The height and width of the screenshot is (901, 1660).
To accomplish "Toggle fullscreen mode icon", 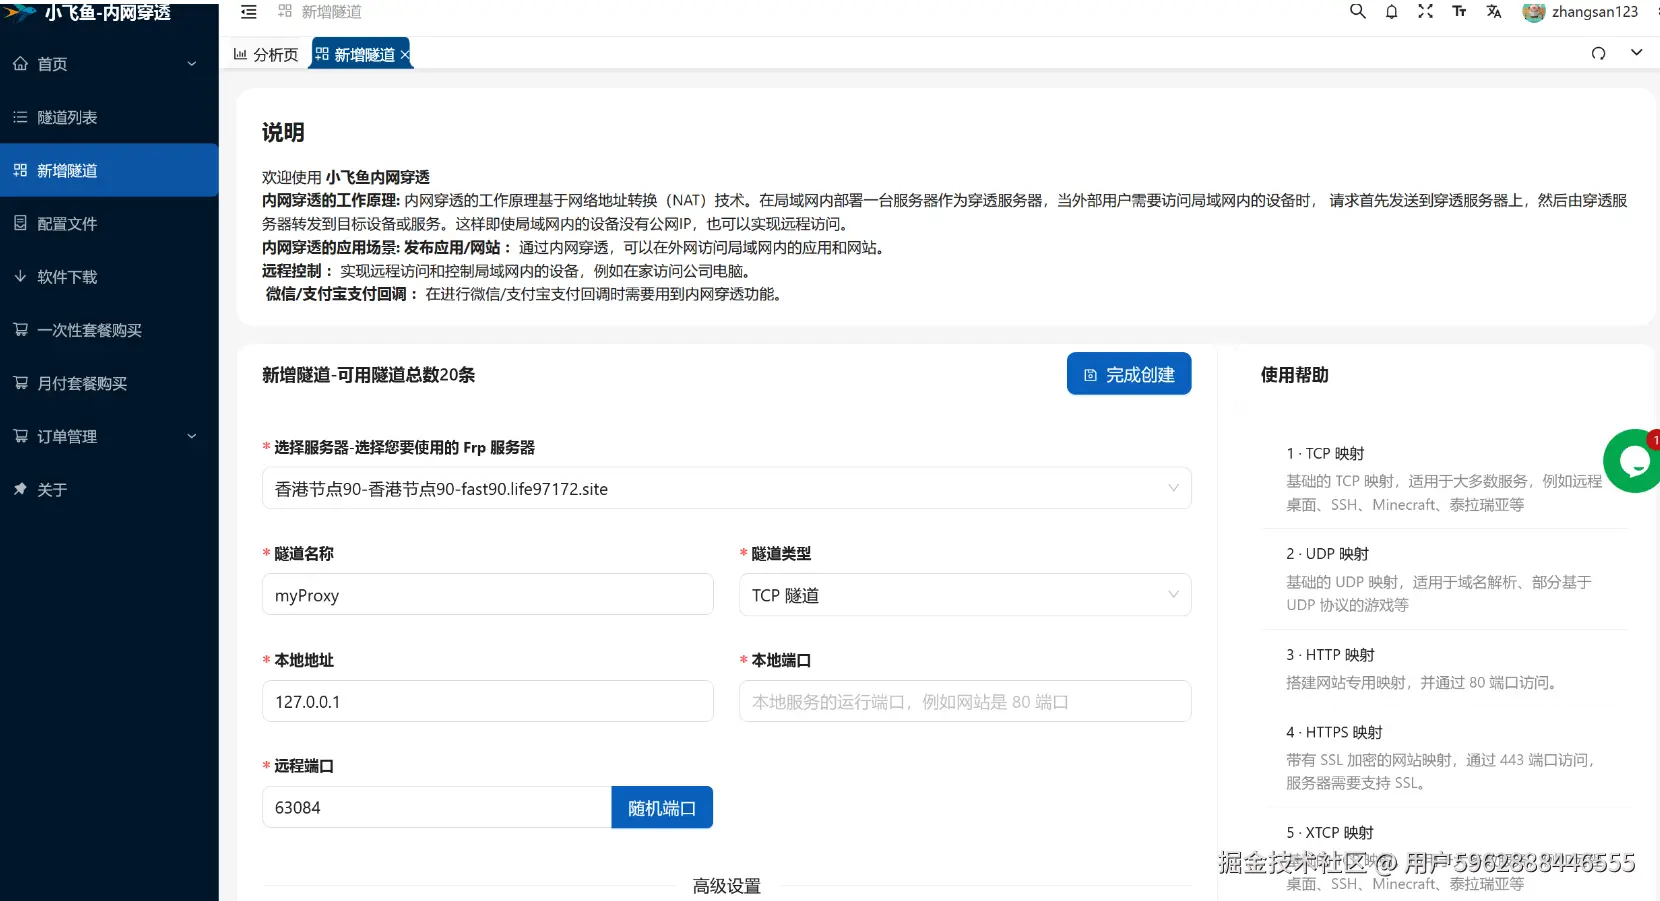I will [1425, 11].
